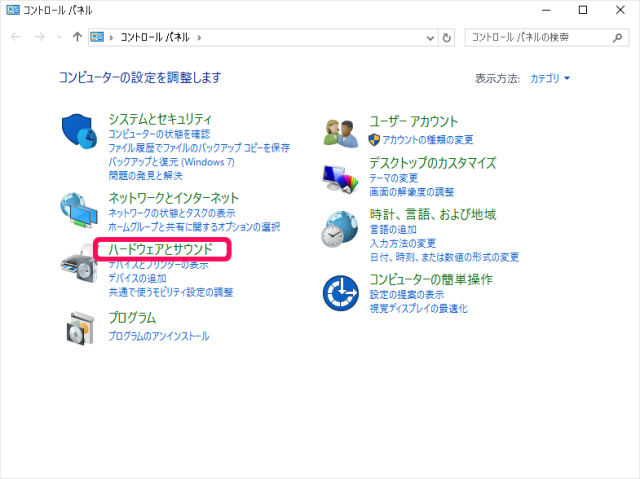Open 視覚ディスプレイの最適化 link
Screen dimensions: 640x479
[418, 308]
